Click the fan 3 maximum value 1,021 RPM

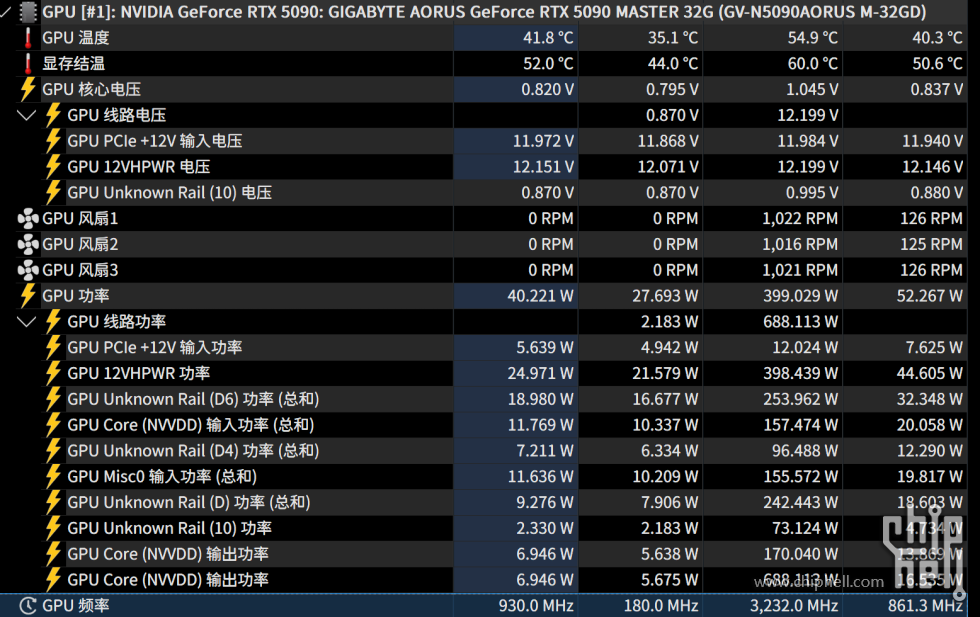[800, 269]
